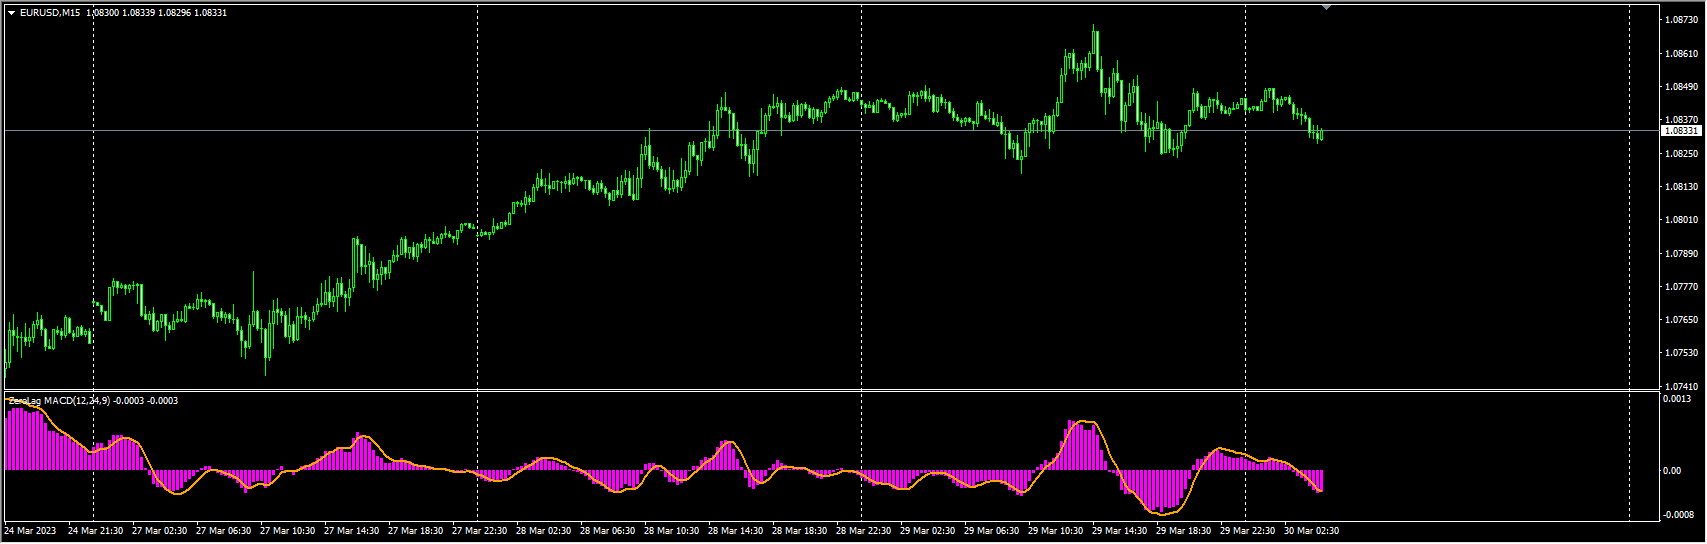Click the 27 Mar 06:30 time label
Image resolution: width=1707 pixels, height=544 pixels.
pos(224,531)
